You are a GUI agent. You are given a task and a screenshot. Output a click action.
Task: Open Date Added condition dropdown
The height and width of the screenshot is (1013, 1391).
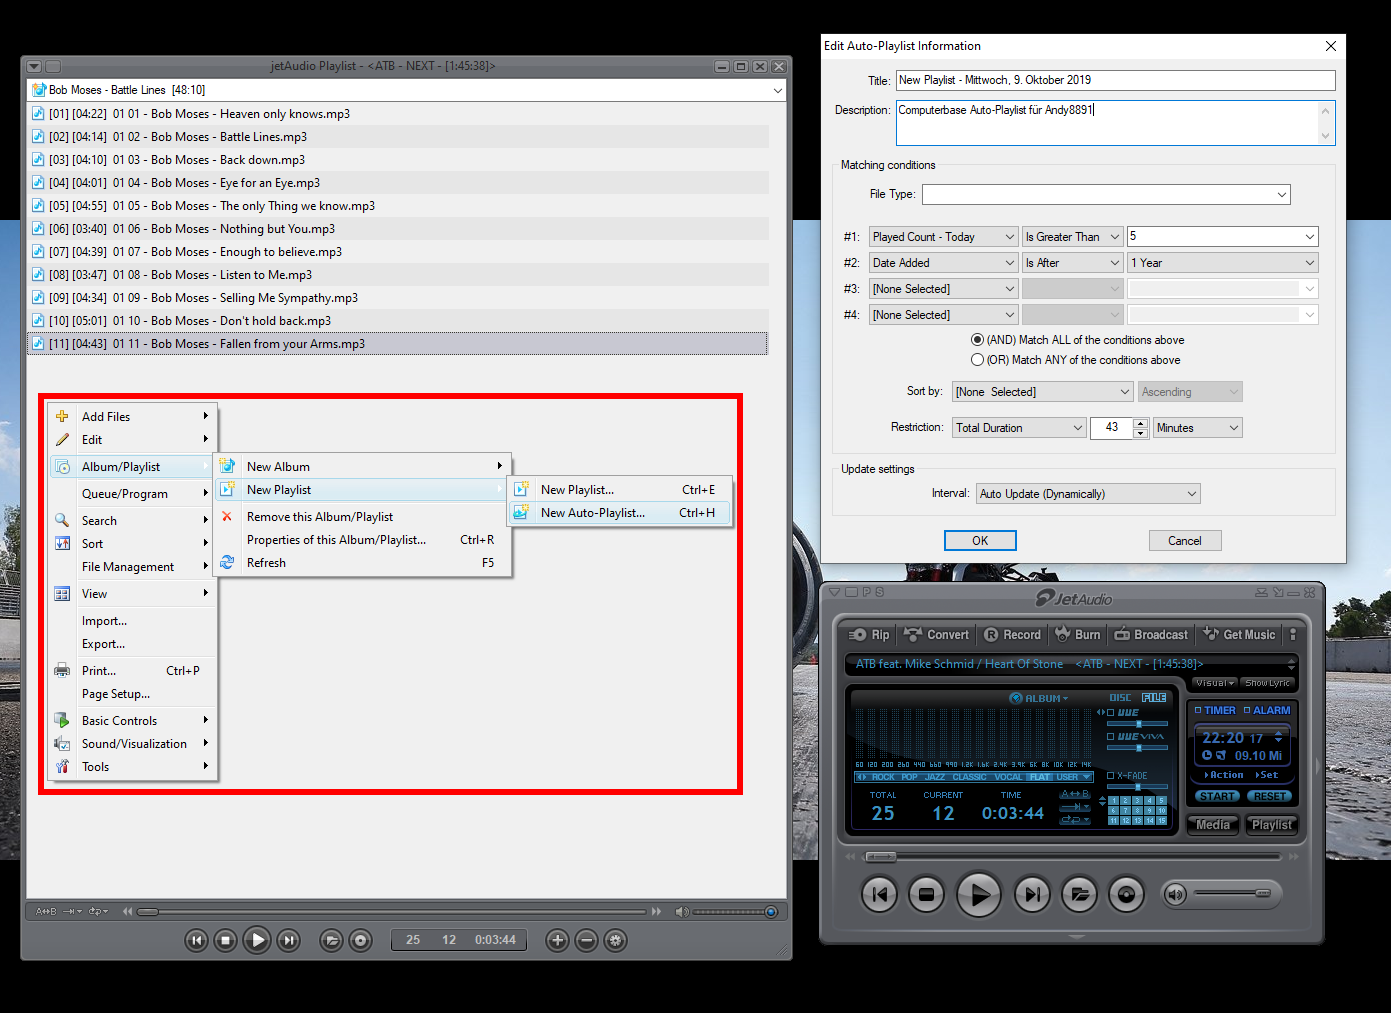pyautogui.click(x=943, y=263)
